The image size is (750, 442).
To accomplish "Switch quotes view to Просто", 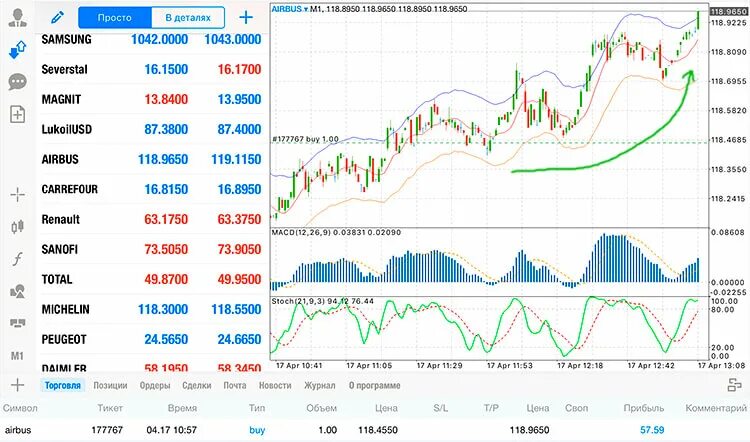I will [115, 18].
